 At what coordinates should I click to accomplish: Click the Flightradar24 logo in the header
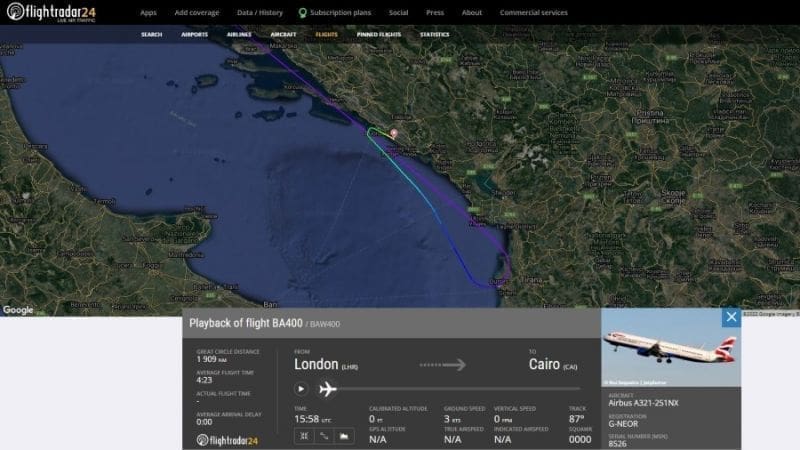pyautogui.click(x=51, y=12)
